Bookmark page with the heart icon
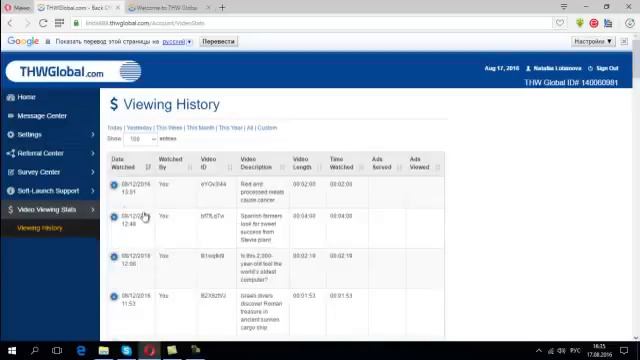 coord(560,23)
